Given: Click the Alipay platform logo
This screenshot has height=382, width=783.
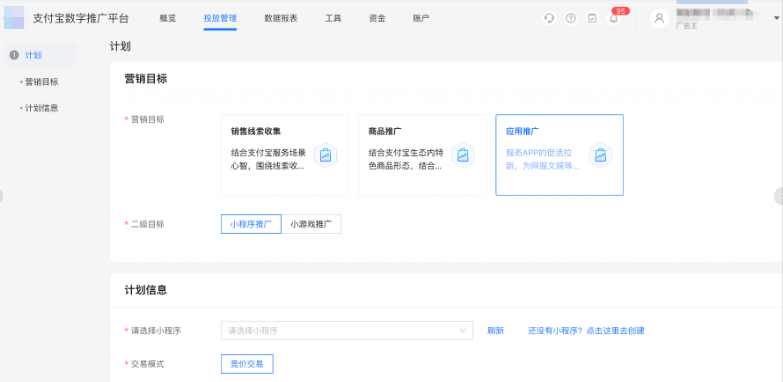Looking at the screenshot, I should coord(14,18).
